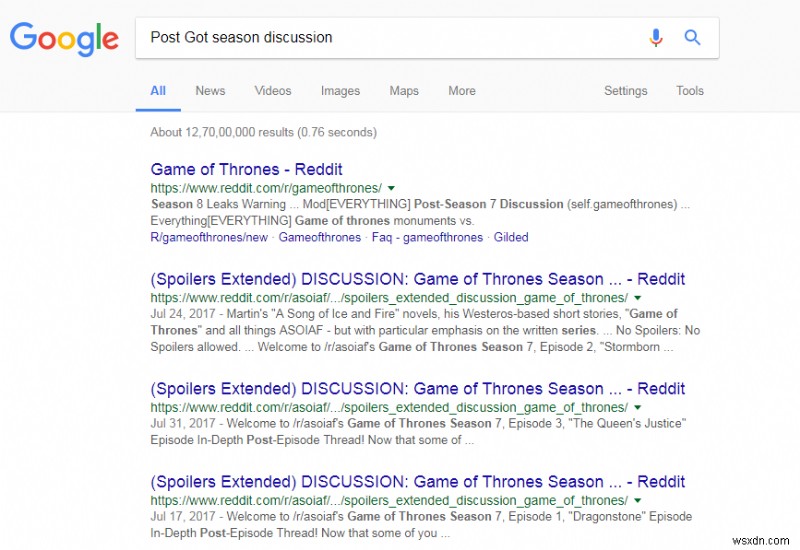Click snippet mentioning 'The Queen's Justice'
The image size is (800, 550).
pyautogui.click(x=418, y=432)
